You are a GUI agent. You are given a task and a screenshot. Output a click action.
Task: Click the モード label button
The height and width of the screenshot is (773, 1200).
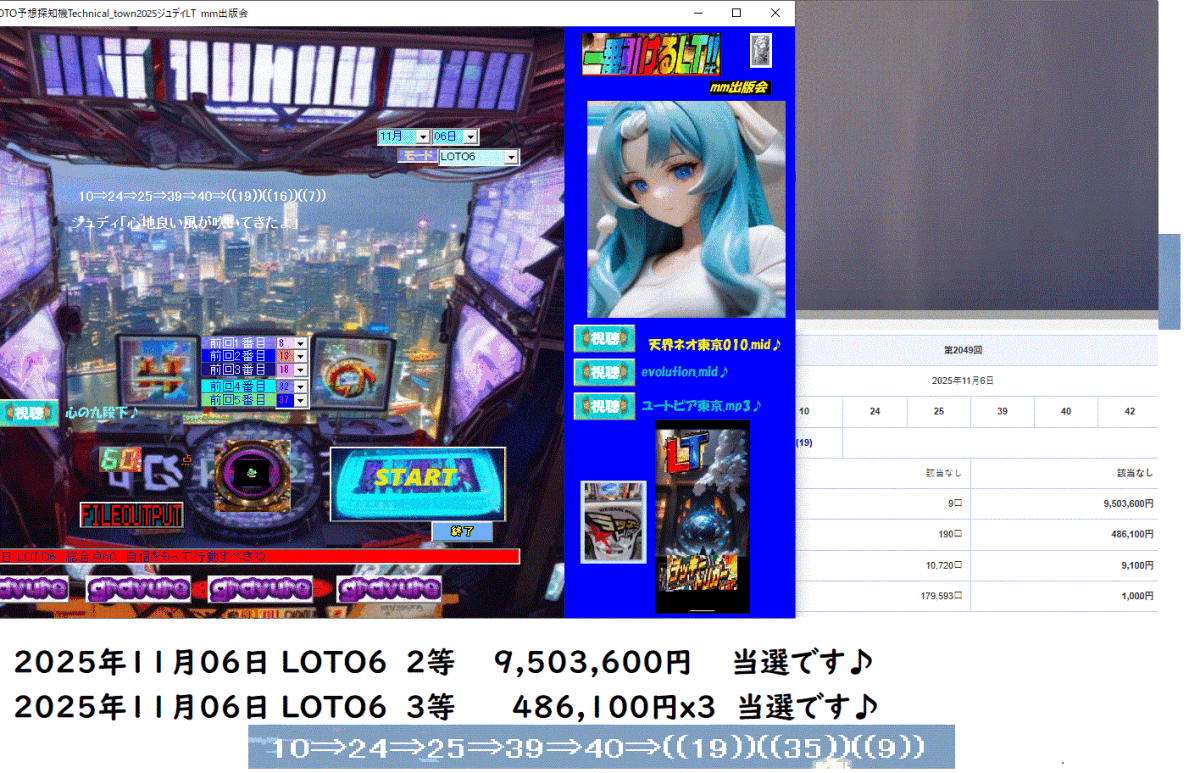tap(417, 157)
